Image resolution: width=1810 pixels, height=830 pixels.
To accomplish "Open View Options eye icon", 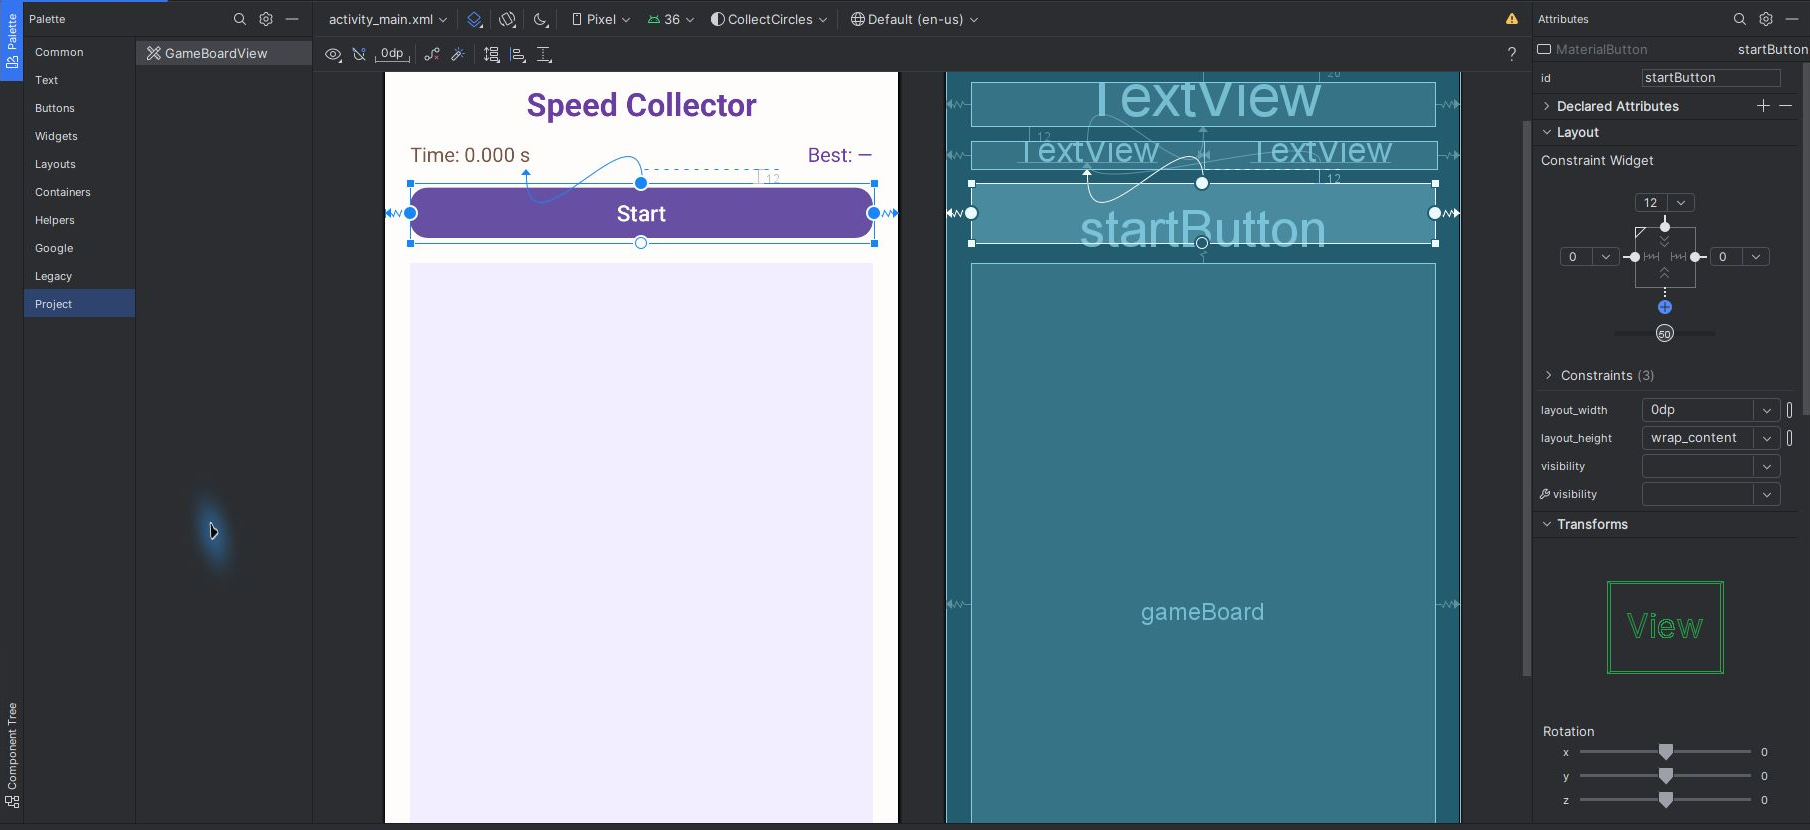I will (x=334, y=54).
